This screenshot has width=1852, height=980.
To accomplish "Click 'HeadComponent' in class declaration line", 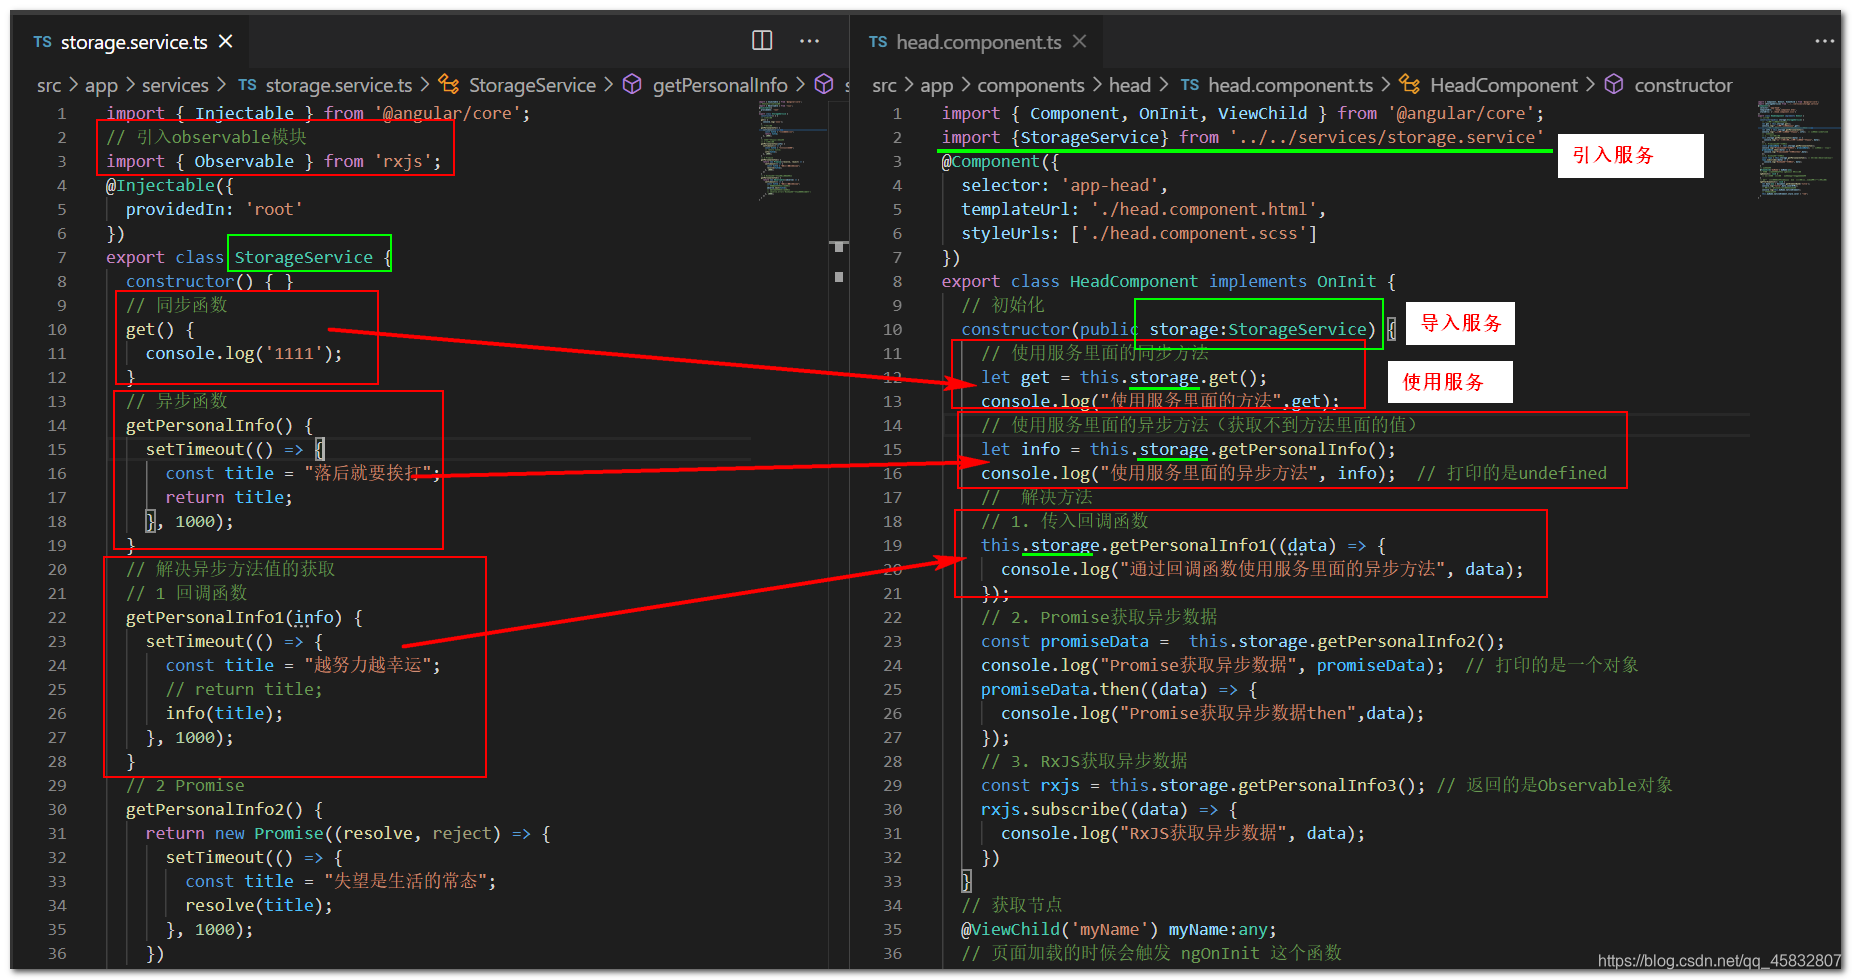I will 1134,281.
